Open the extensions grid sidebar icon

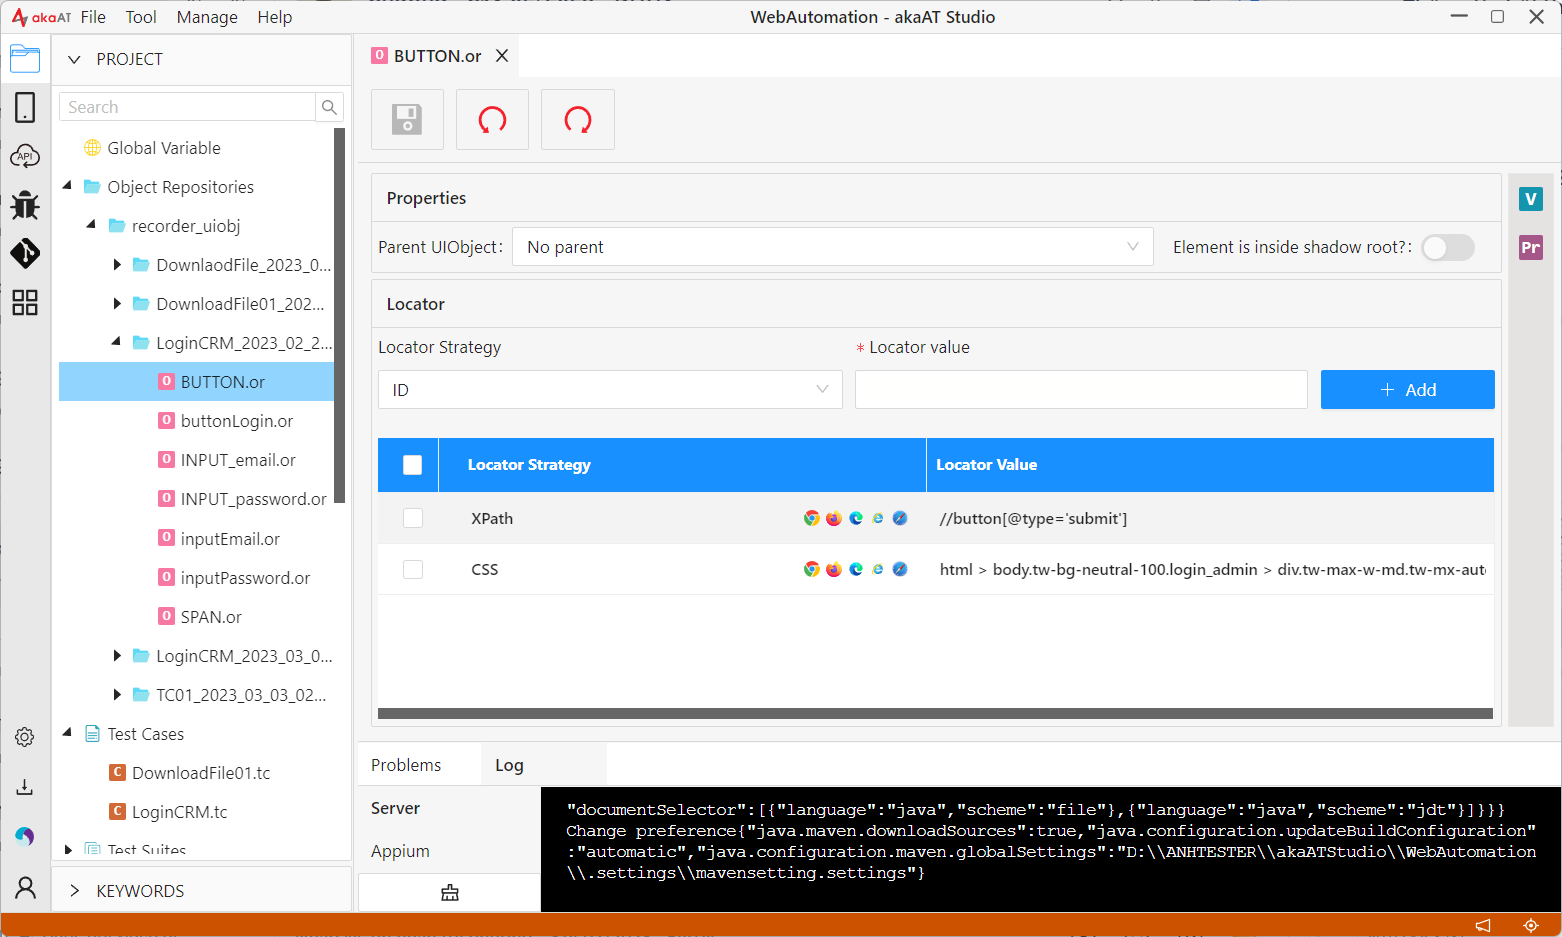pyautogui.click(x=25, y=302)
